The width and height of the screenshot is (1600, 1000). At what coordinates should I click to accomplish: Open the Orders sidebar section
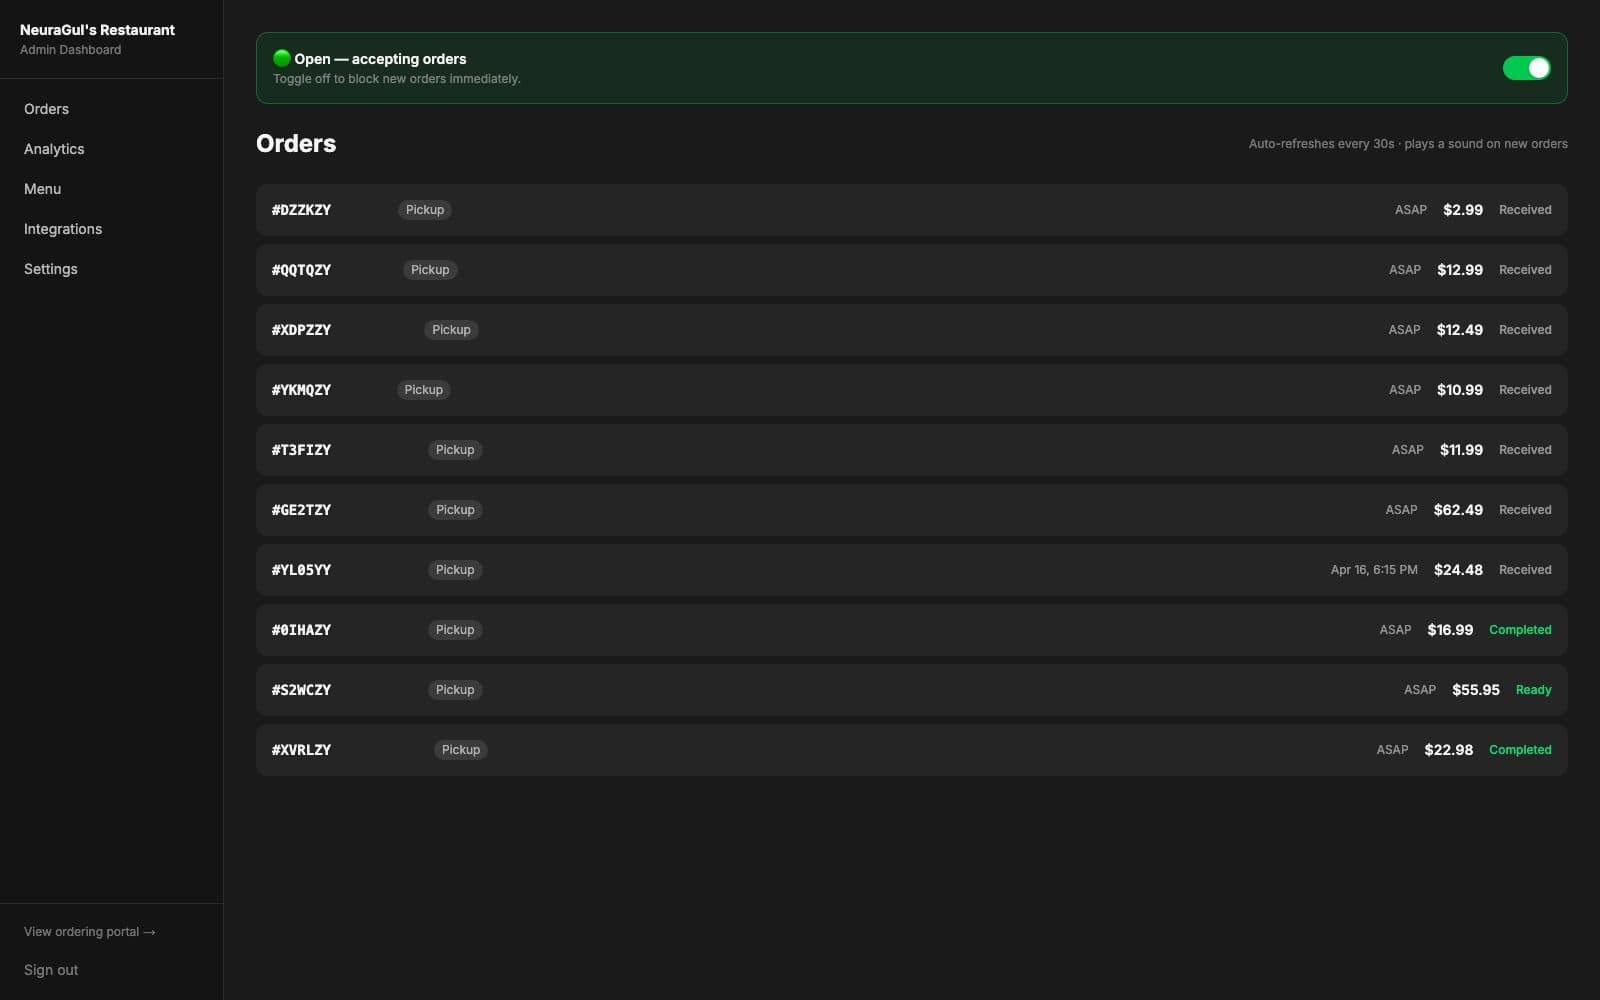tap(46, 109)
